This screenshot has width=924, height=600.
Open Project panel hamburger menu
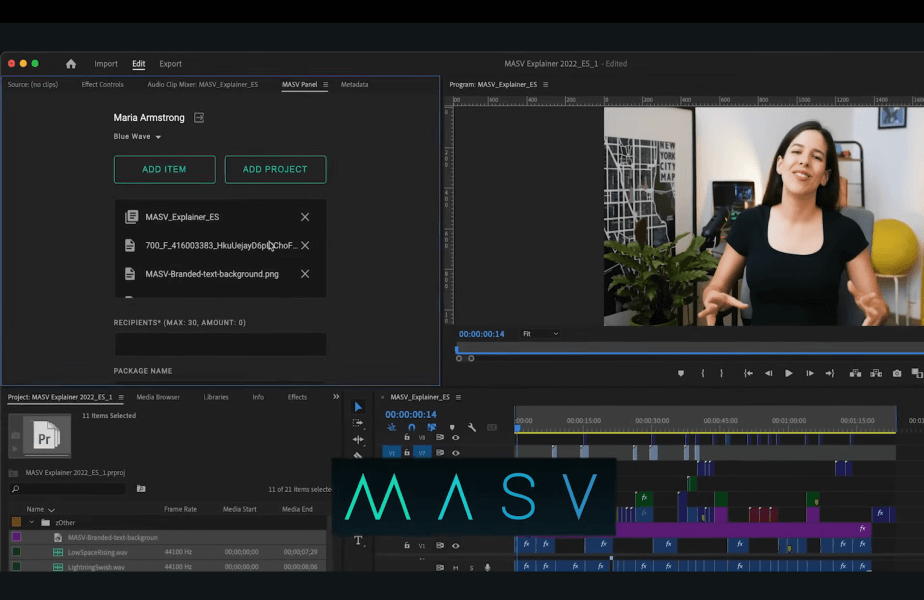pyautogui.click(x=121, y=397)
